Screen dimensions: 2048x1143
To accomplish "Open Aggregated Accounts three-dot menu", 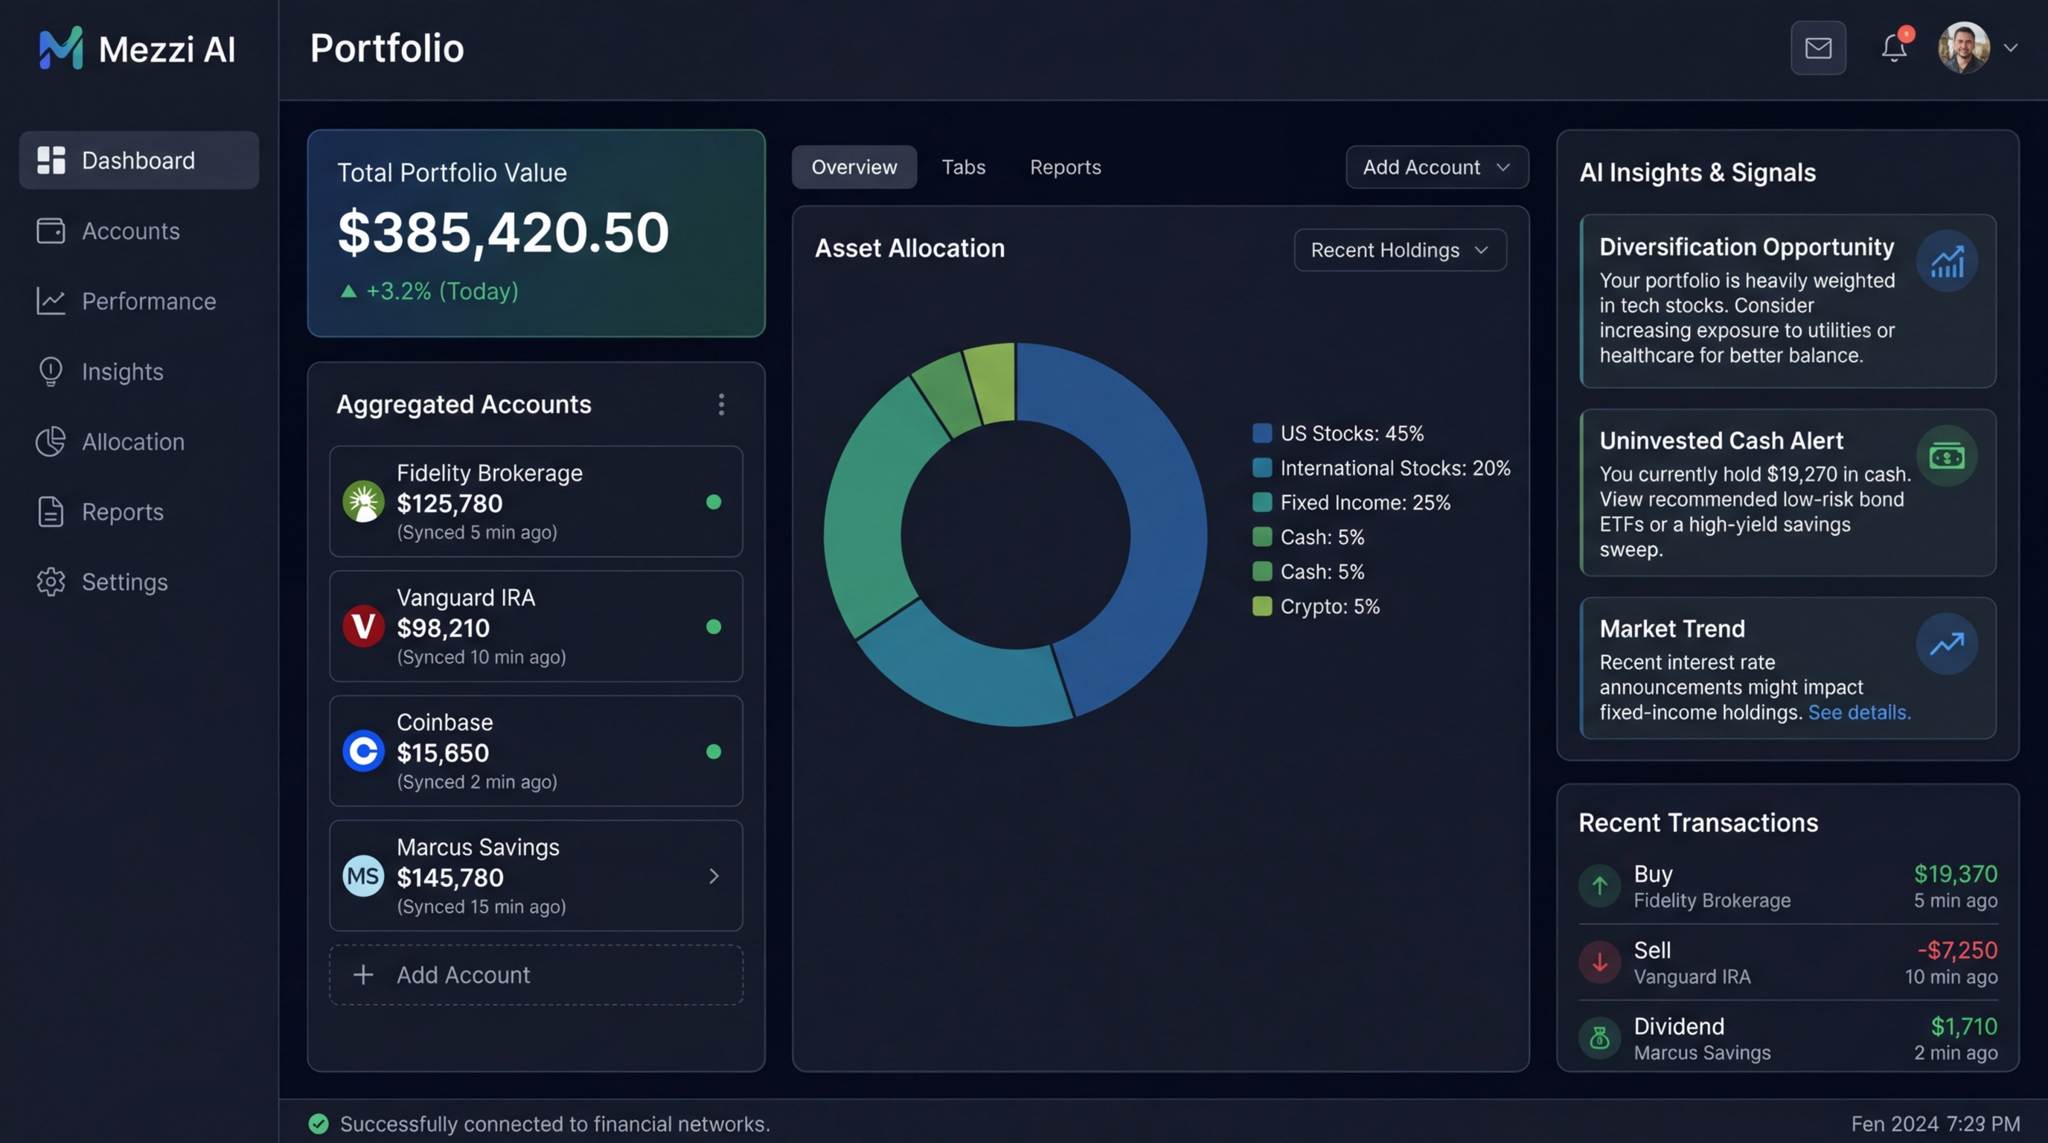I will 721,404.
